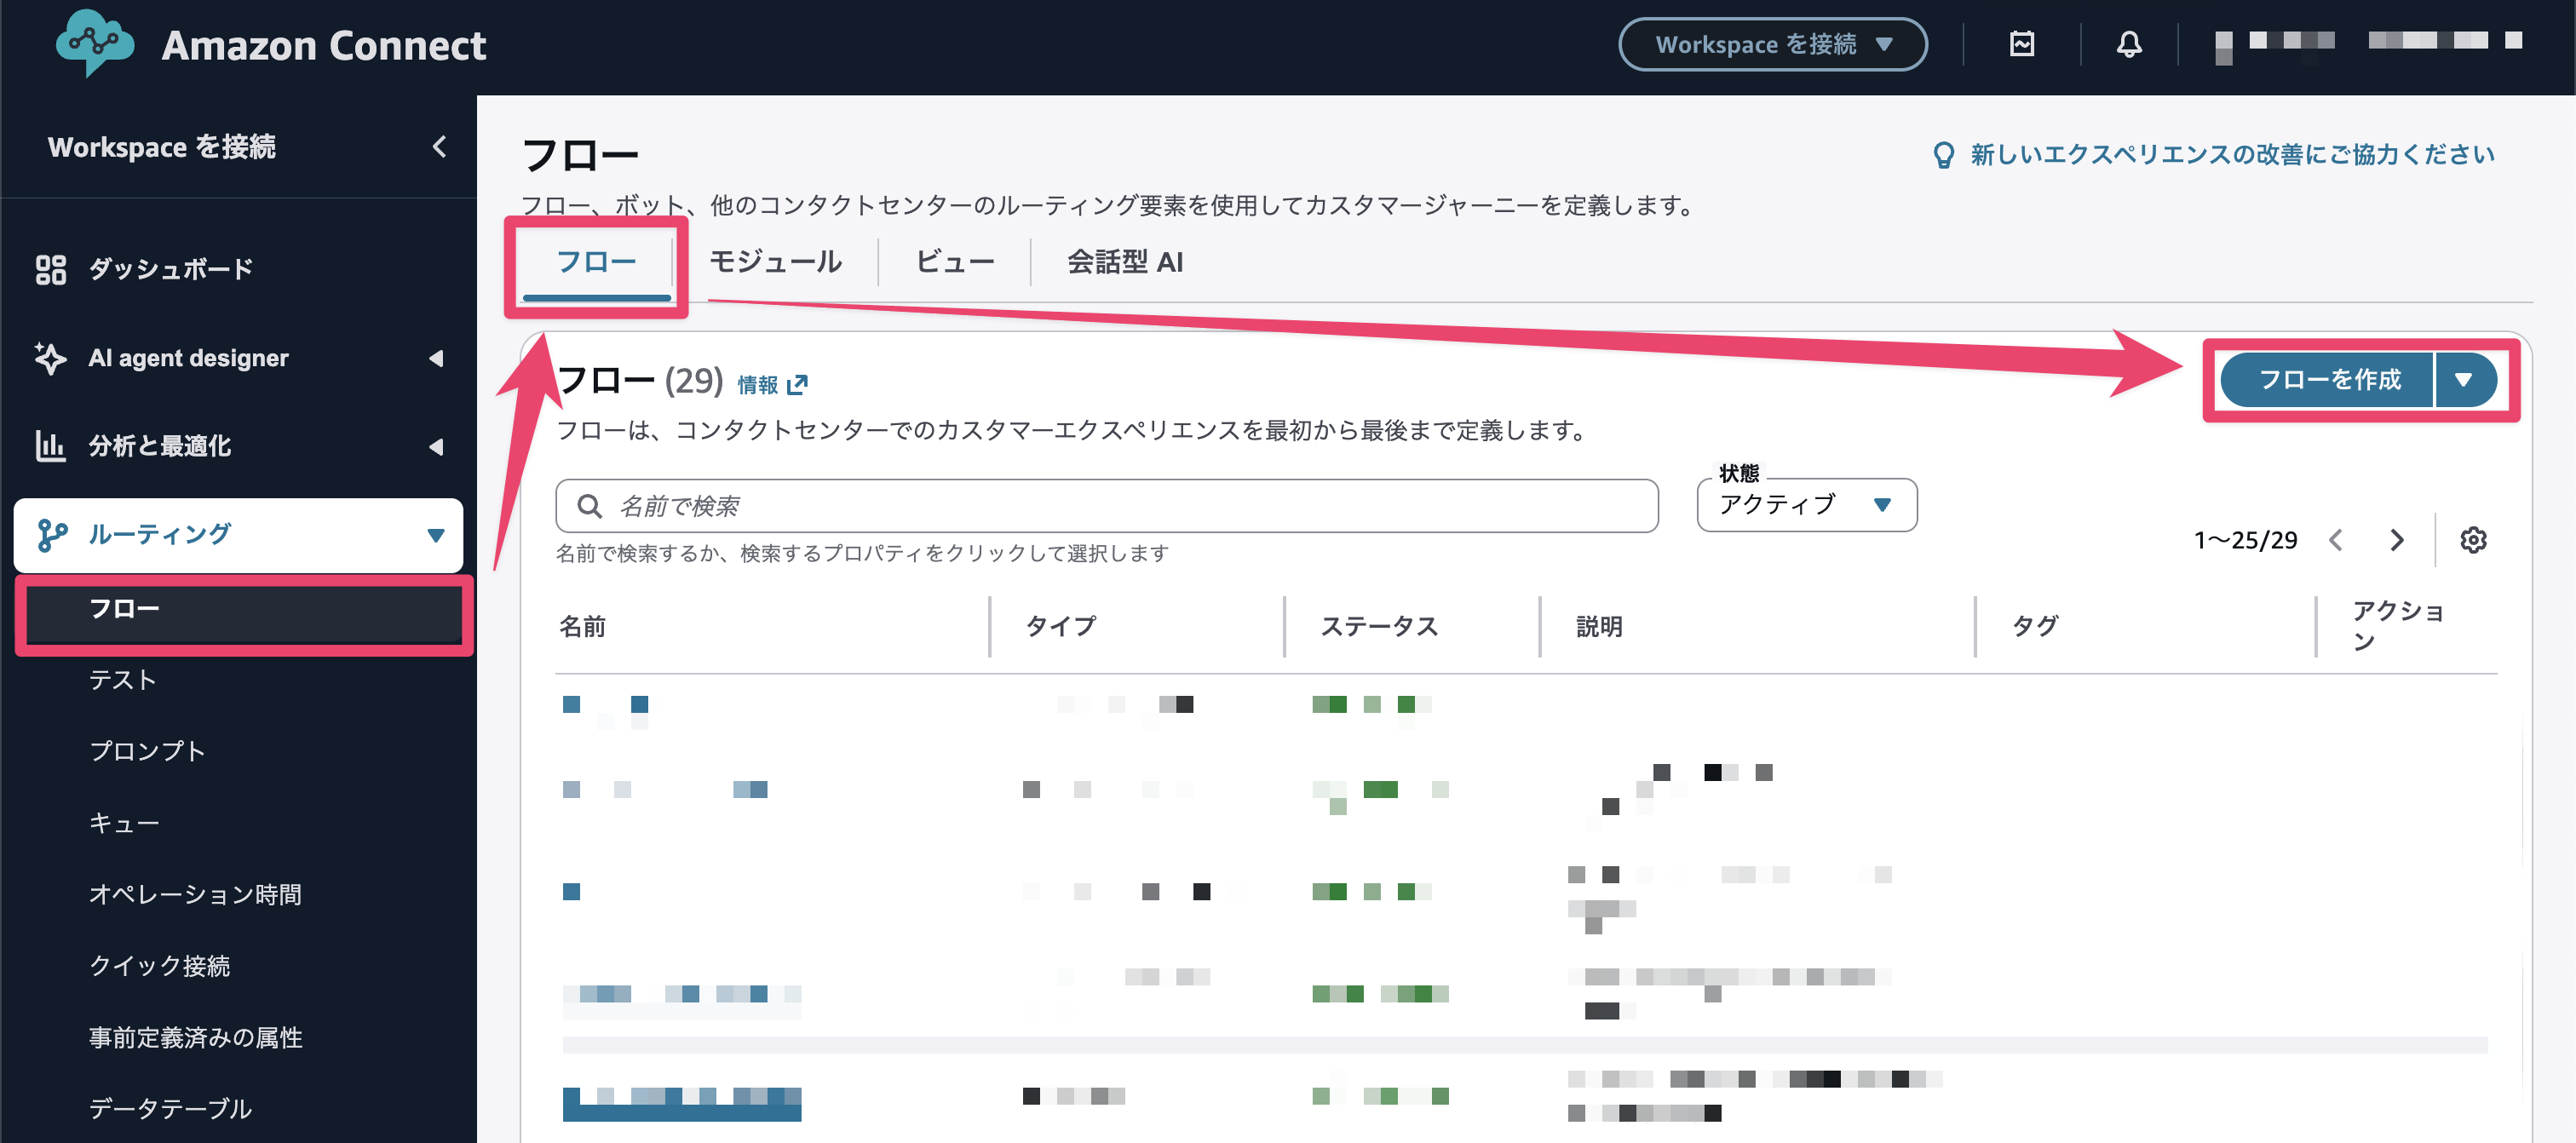Switch to the モジュール tab
The image size is (2576, 1143).
(775, 262)
